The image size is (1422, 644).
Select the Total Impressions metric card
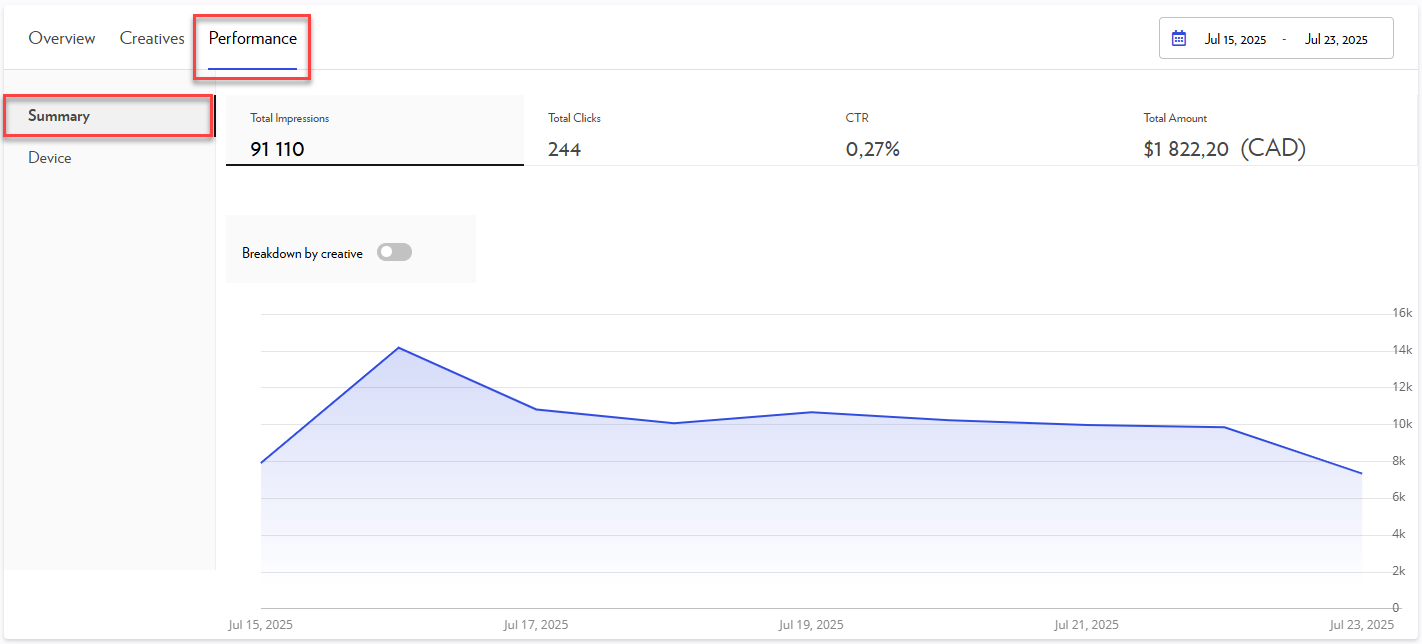(x=374, y=134)
